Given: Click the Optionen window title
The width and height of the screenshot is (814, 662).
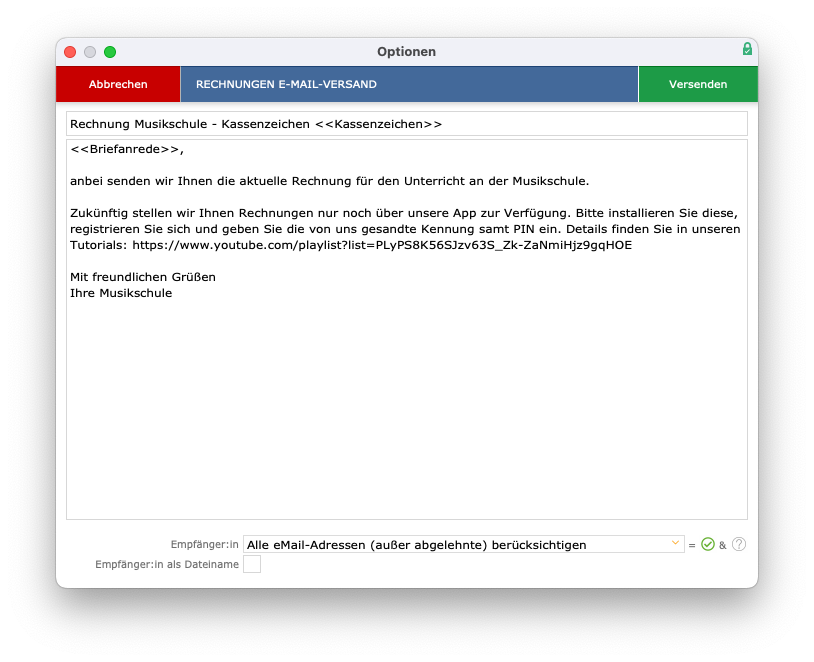Looking at the screenshot, I should tap(407, 51).
